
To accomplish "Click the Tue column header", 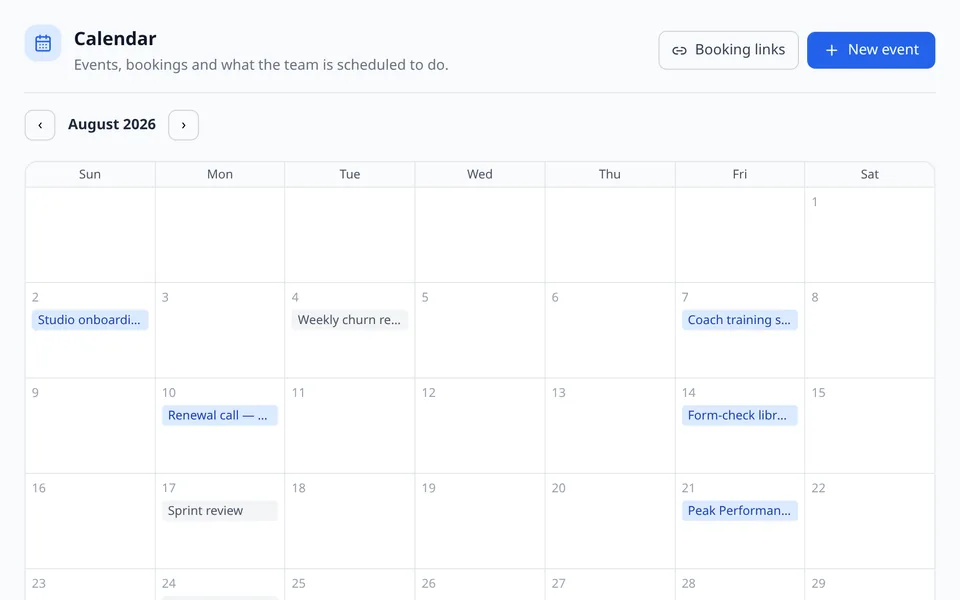I will coord(350,174).
